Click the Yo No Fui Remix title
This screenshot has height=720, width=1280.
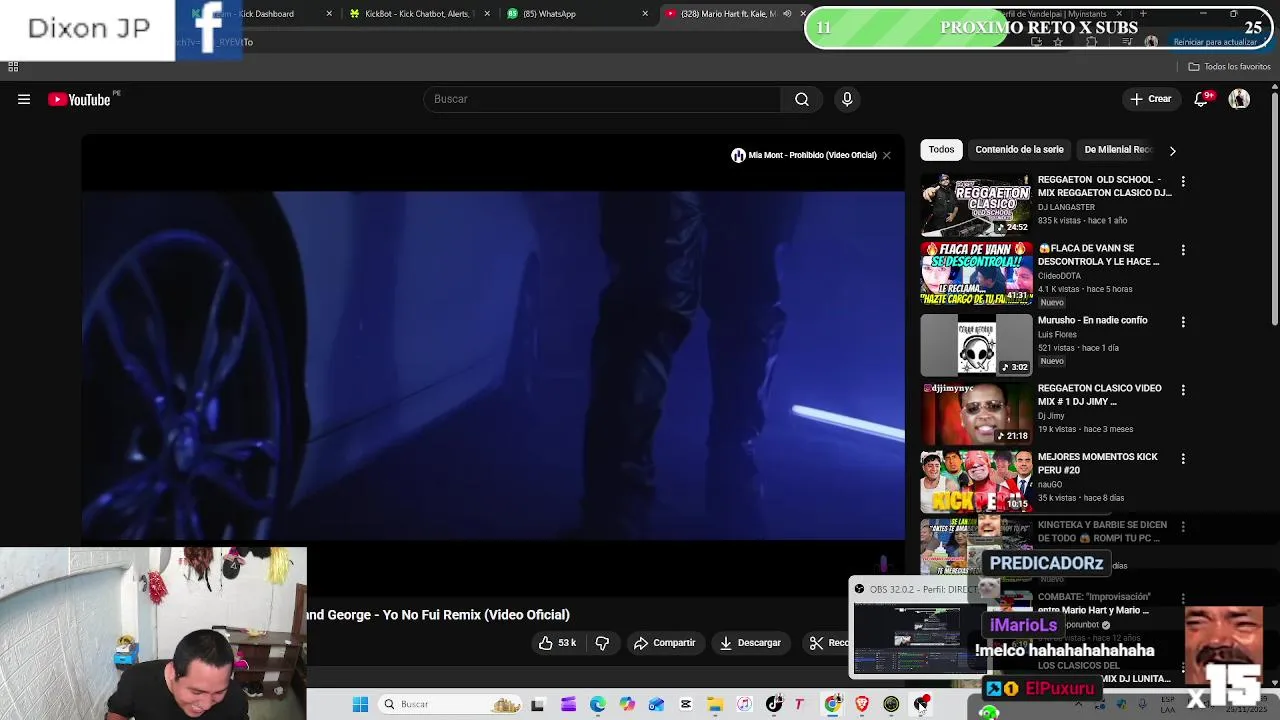pos(438,615)
